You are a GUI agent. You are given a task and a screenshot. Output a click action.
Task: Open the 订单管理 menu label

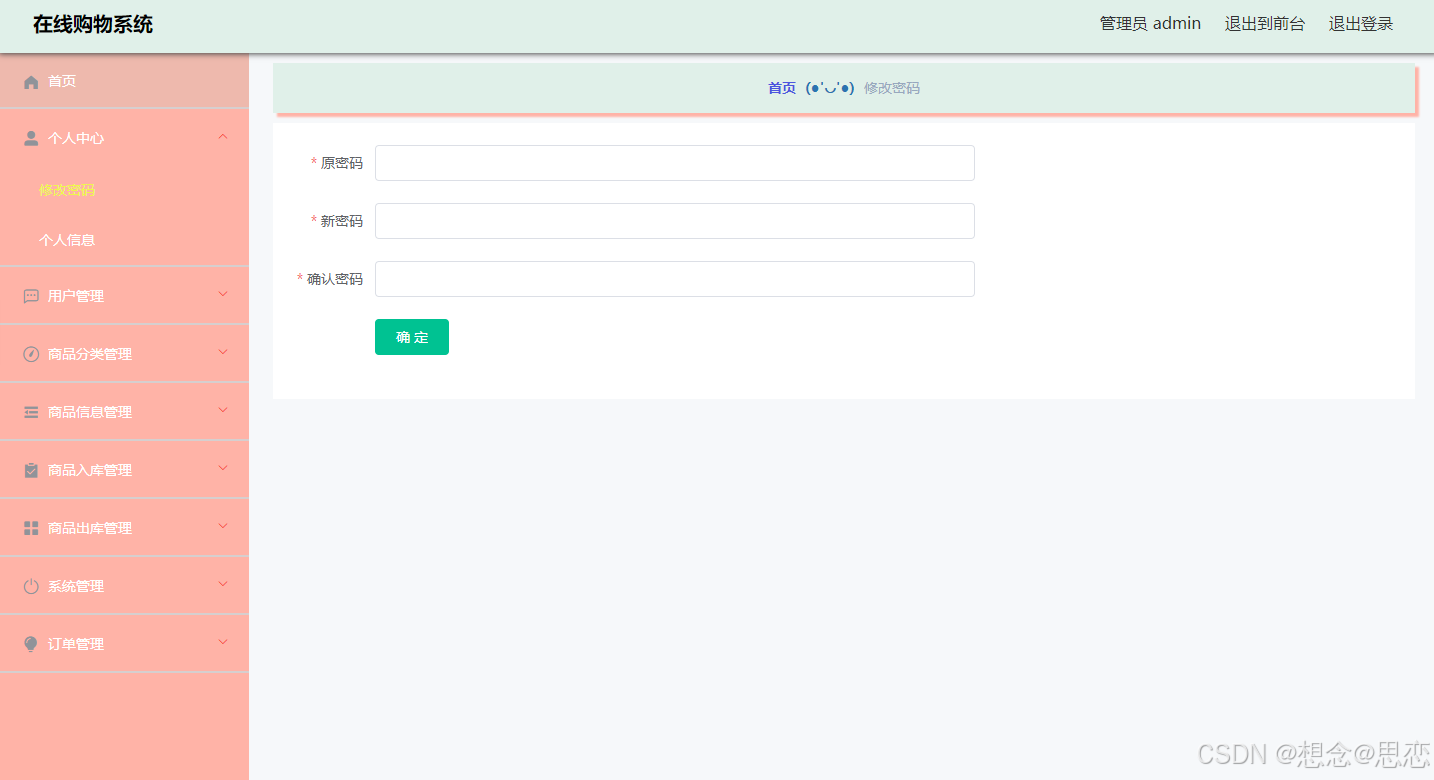76,644
